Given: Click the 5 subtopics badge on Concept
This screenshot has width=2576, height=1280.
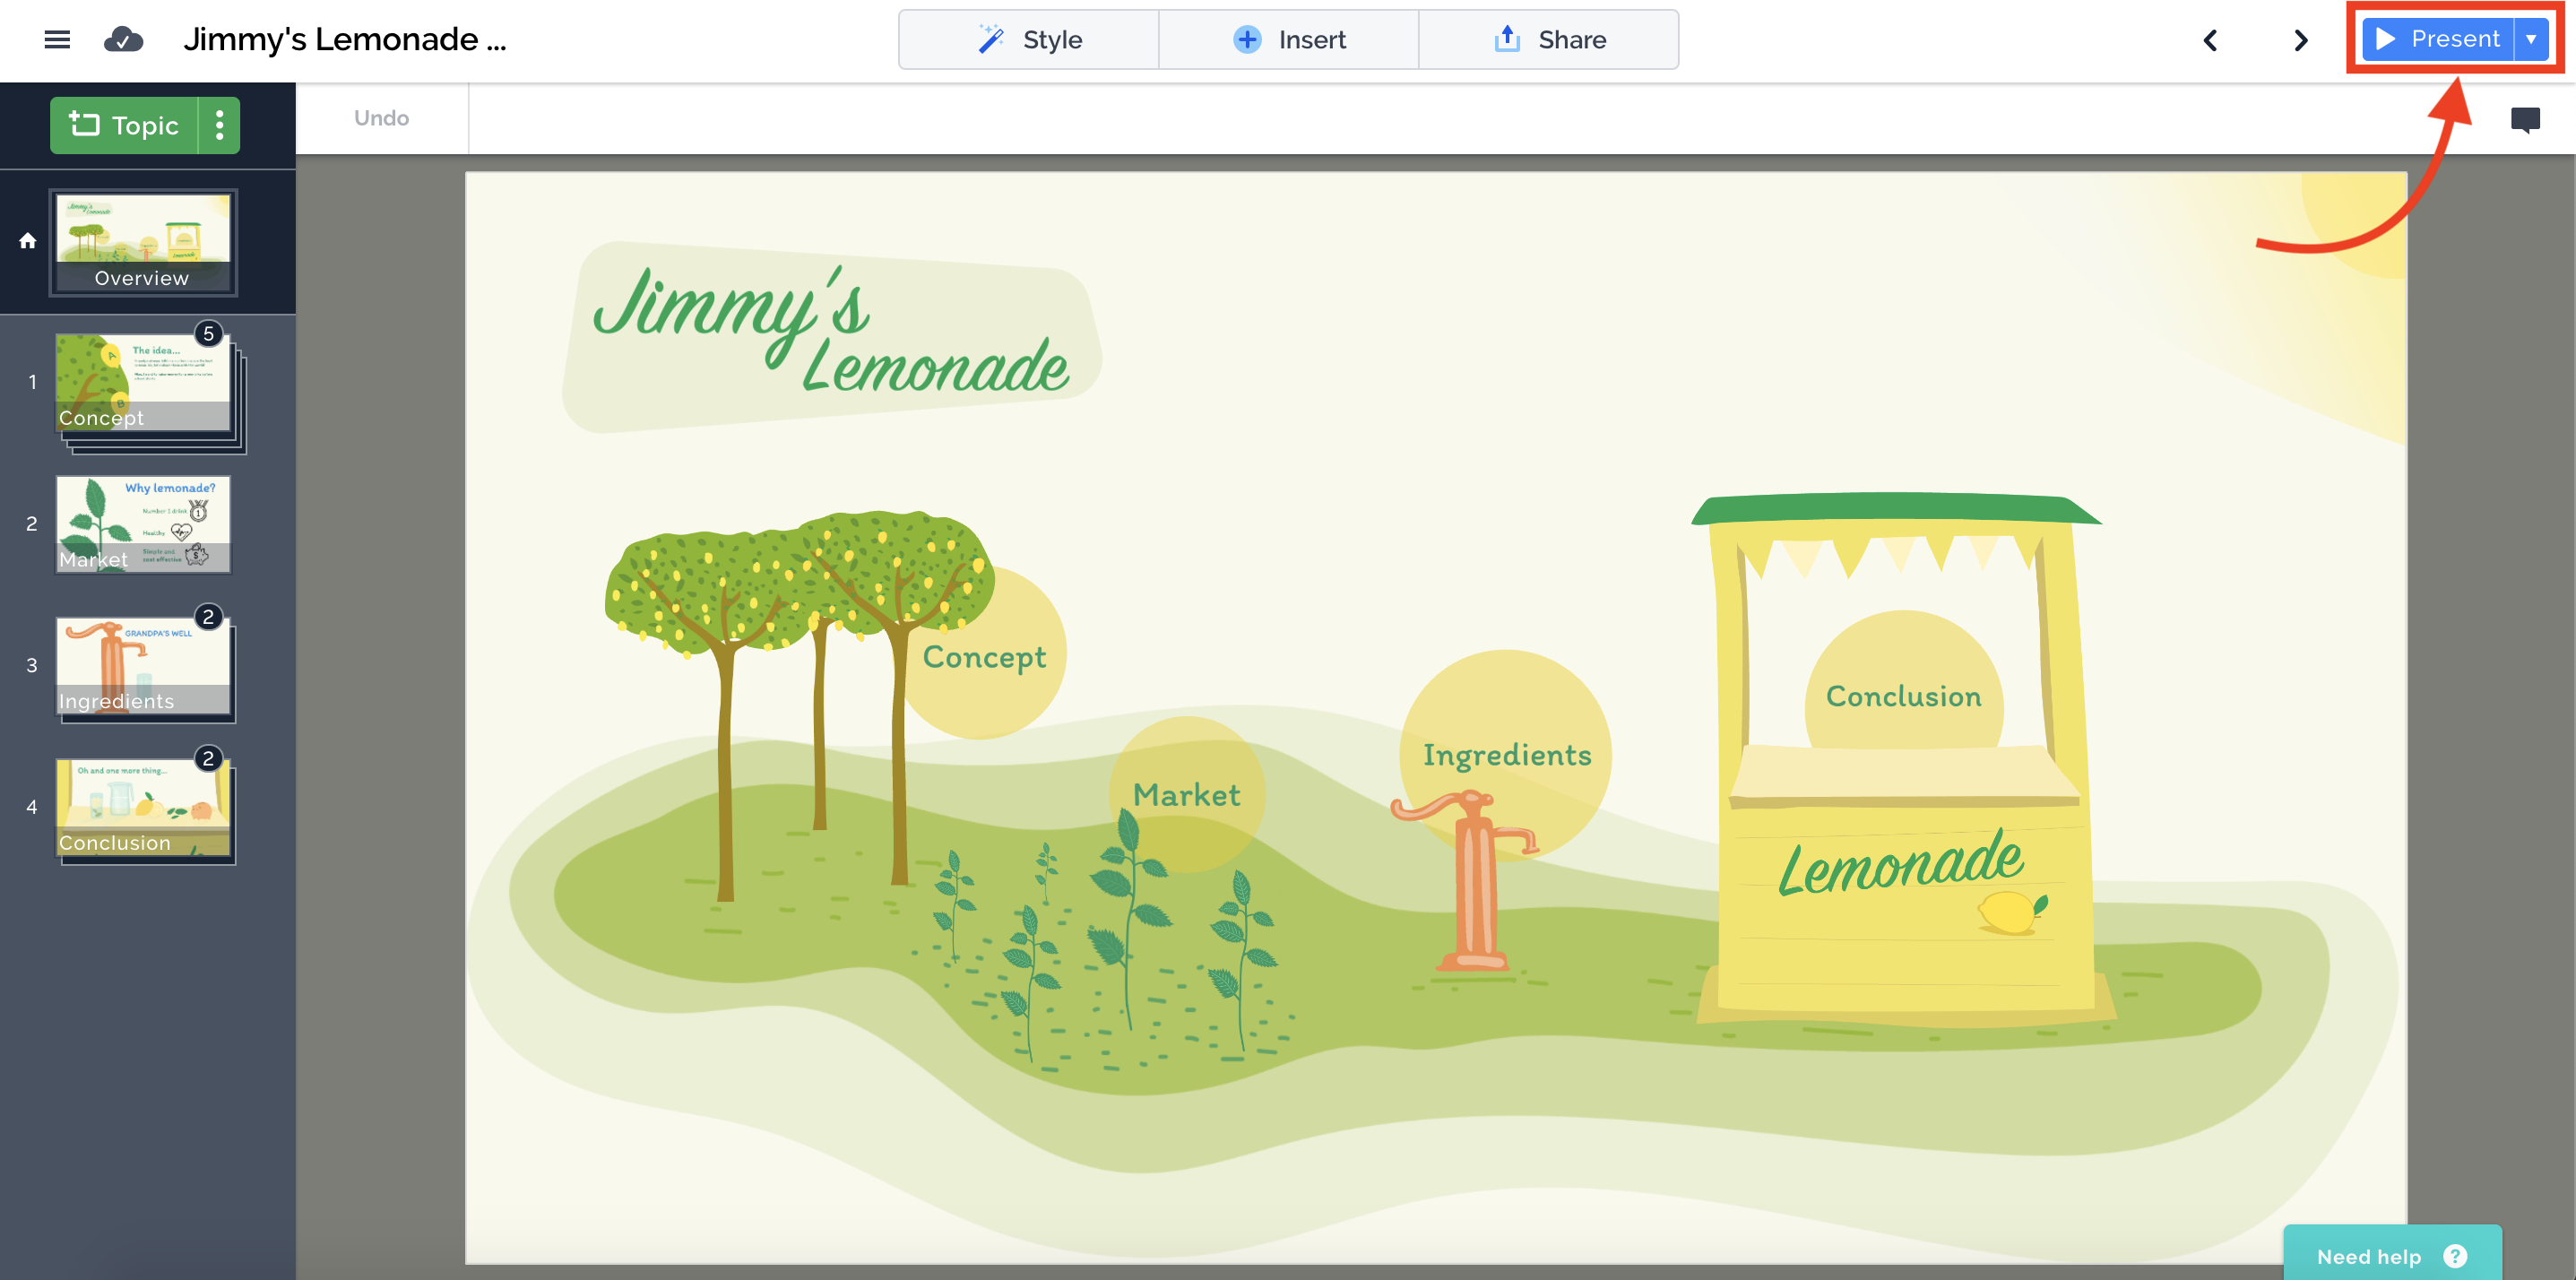Looking at the screenshot, I should pyautogui.click(x=208, y=334).
